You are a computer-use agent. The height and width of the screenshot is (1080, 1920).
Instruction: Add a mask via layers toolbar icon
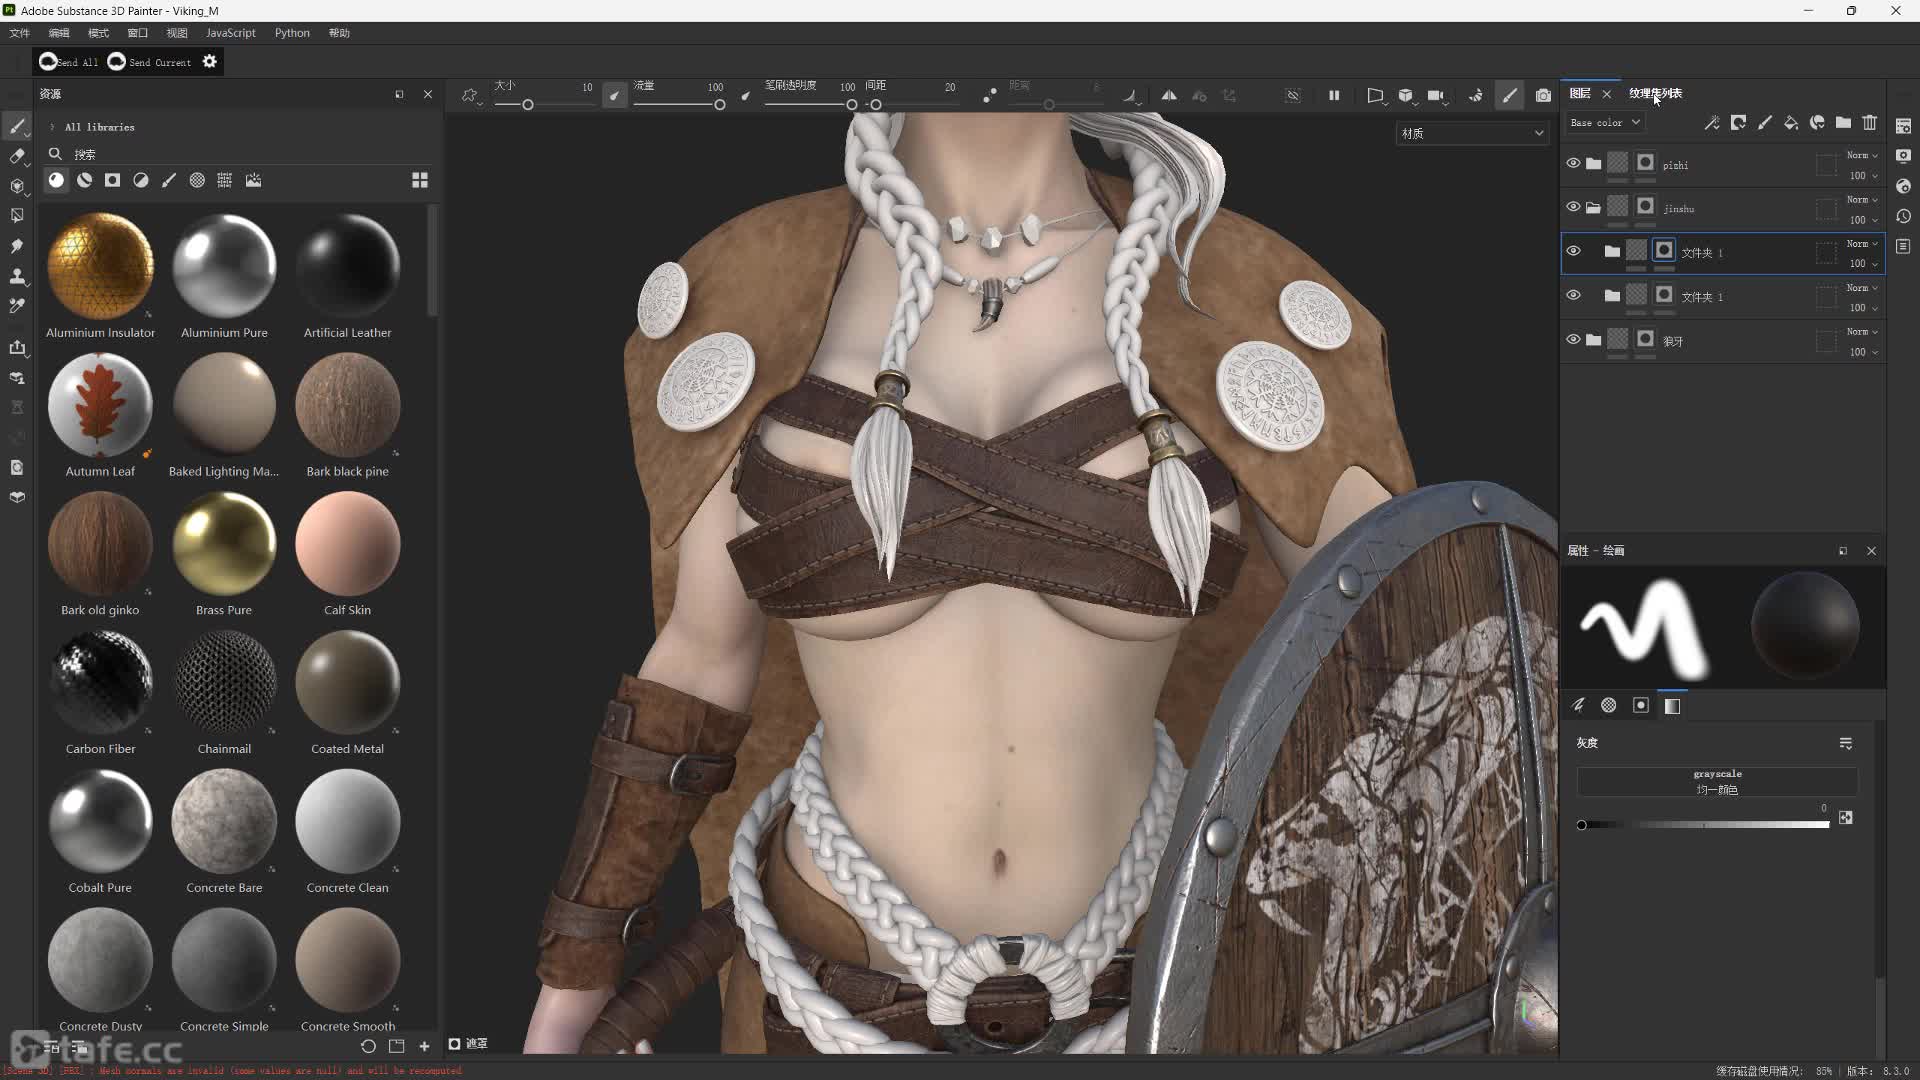pos(1739,122)
